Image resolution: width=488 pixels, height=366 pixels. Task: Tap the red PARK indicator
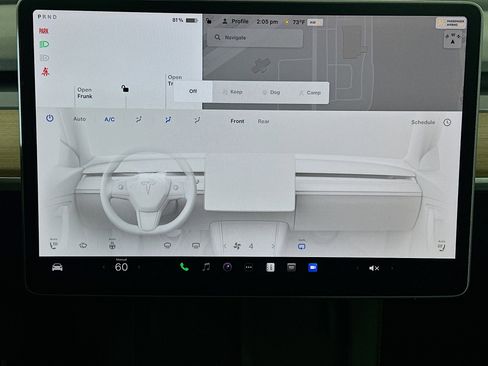[x=44, y=31]
